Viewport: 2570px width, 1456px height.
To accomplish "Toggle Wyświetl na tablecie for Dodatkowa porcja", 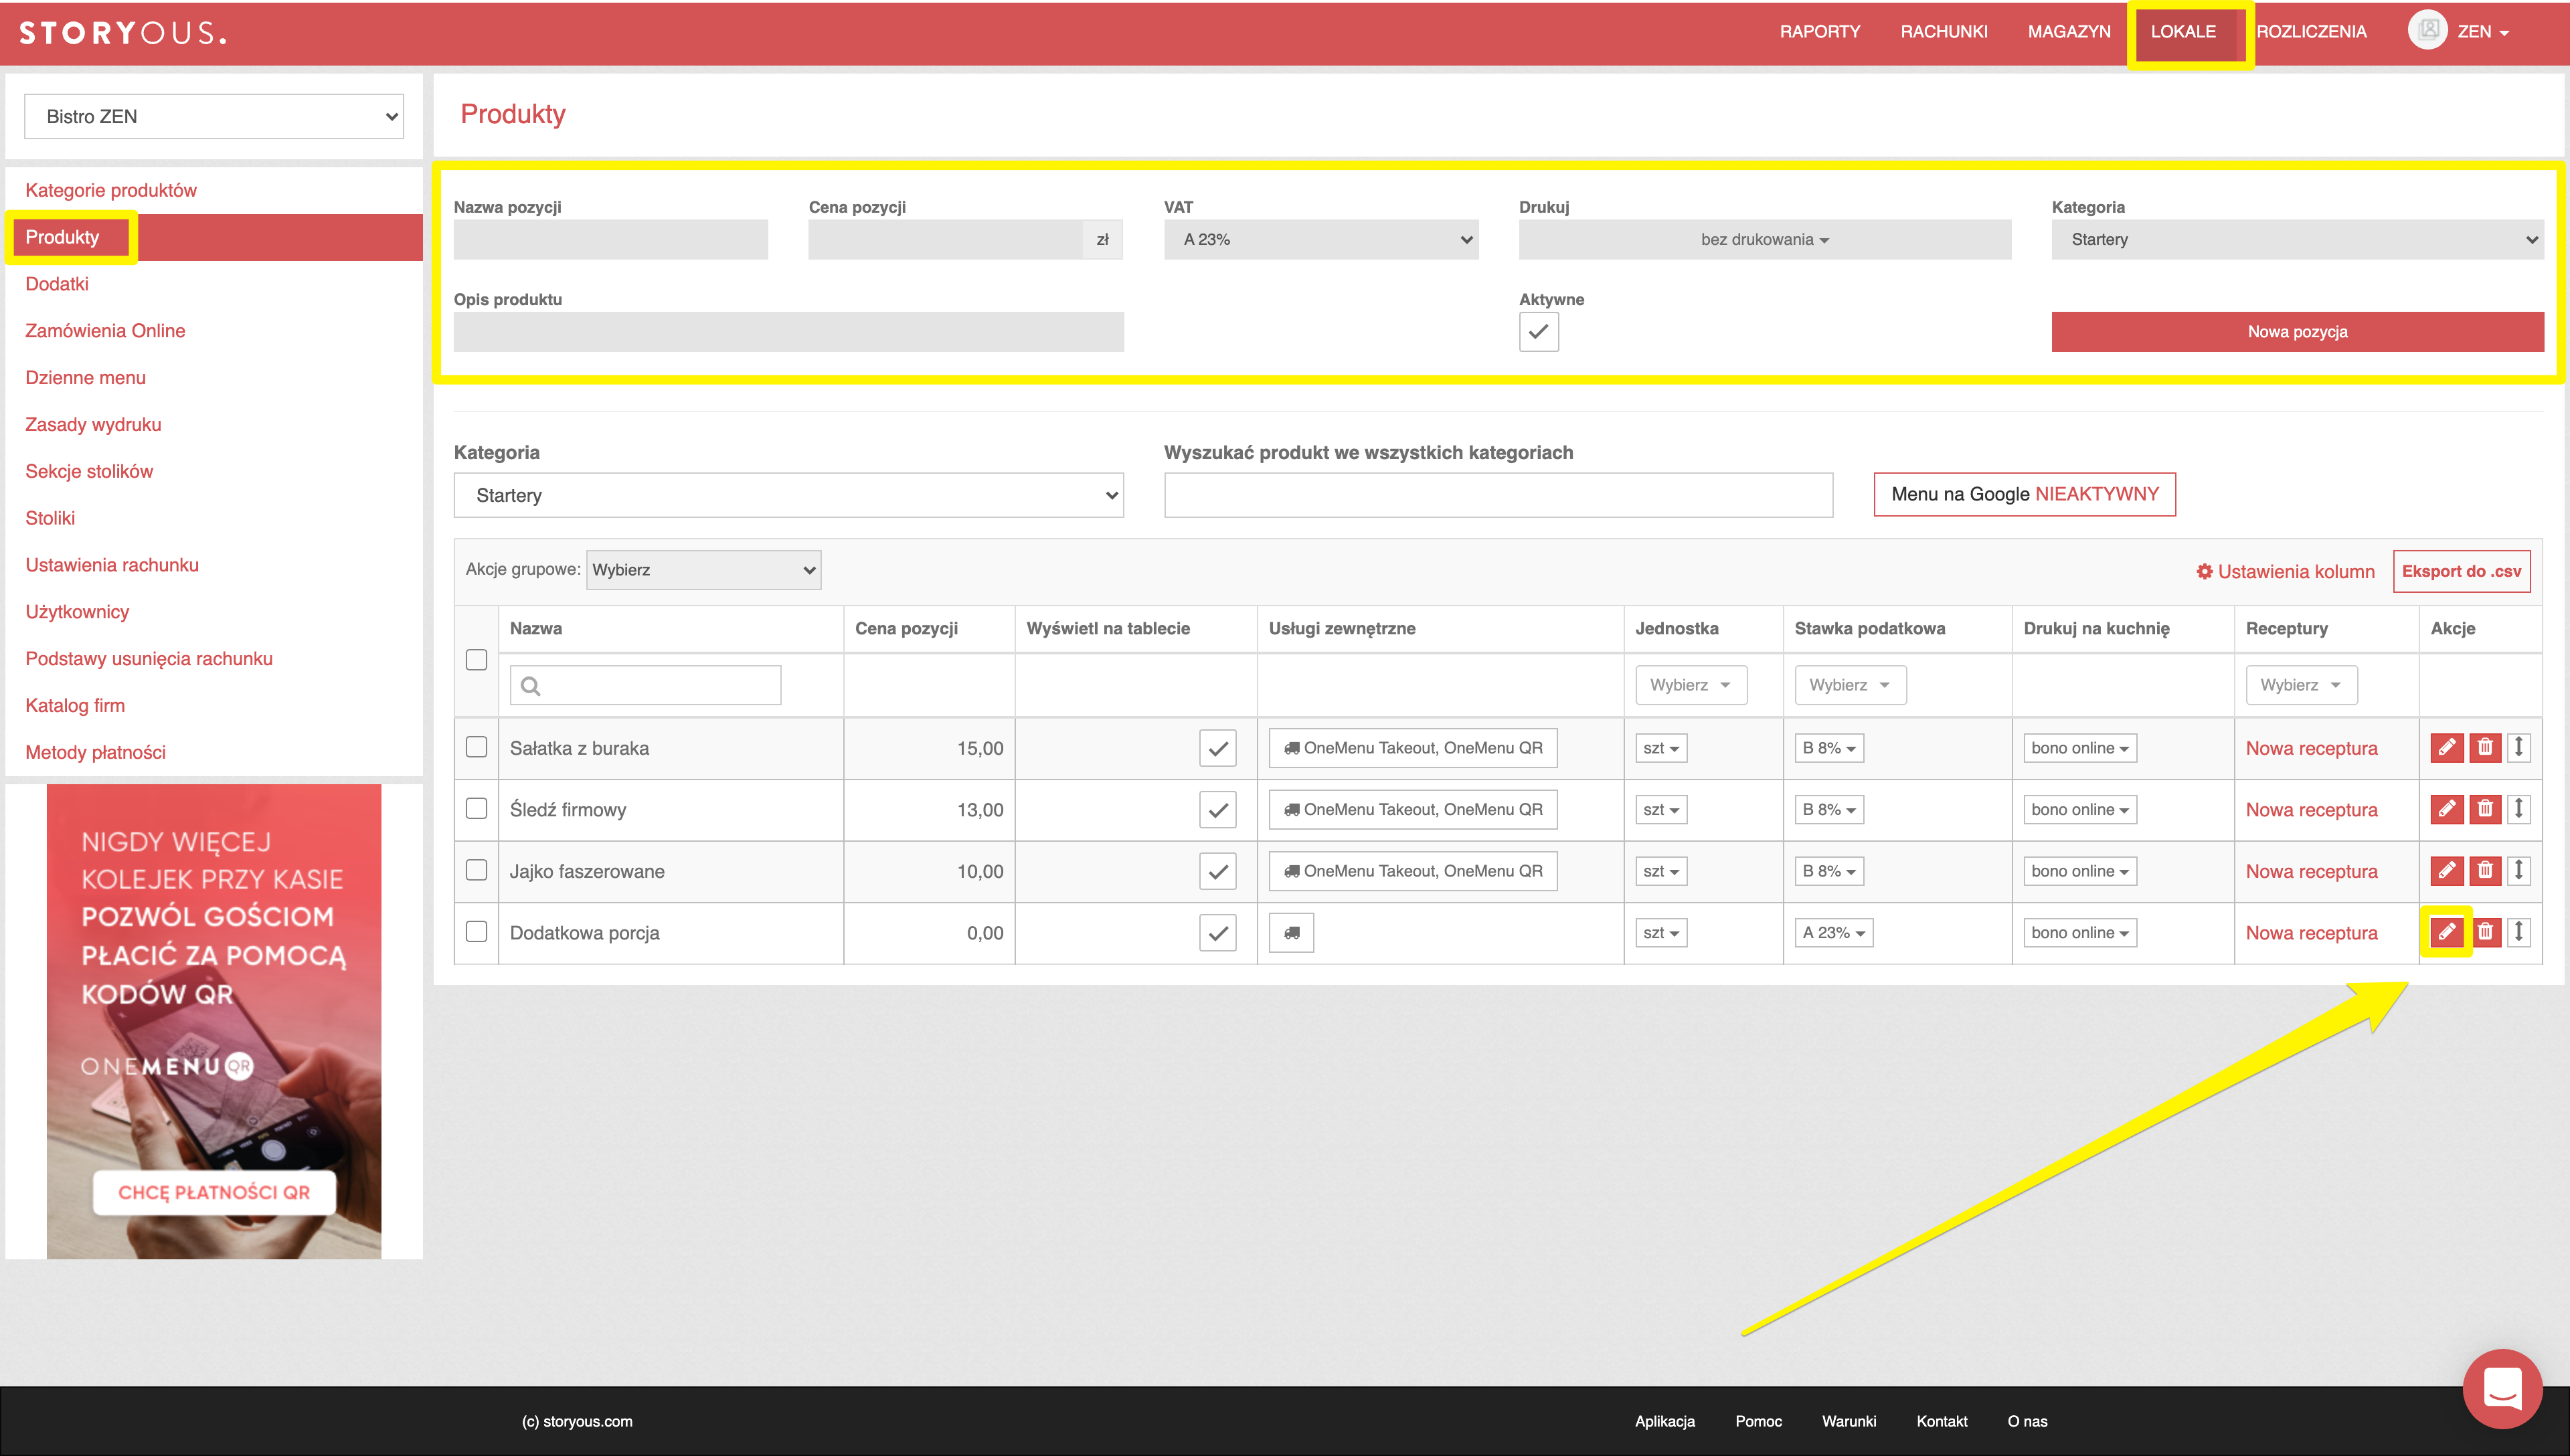I will (x=1217, y=933).
